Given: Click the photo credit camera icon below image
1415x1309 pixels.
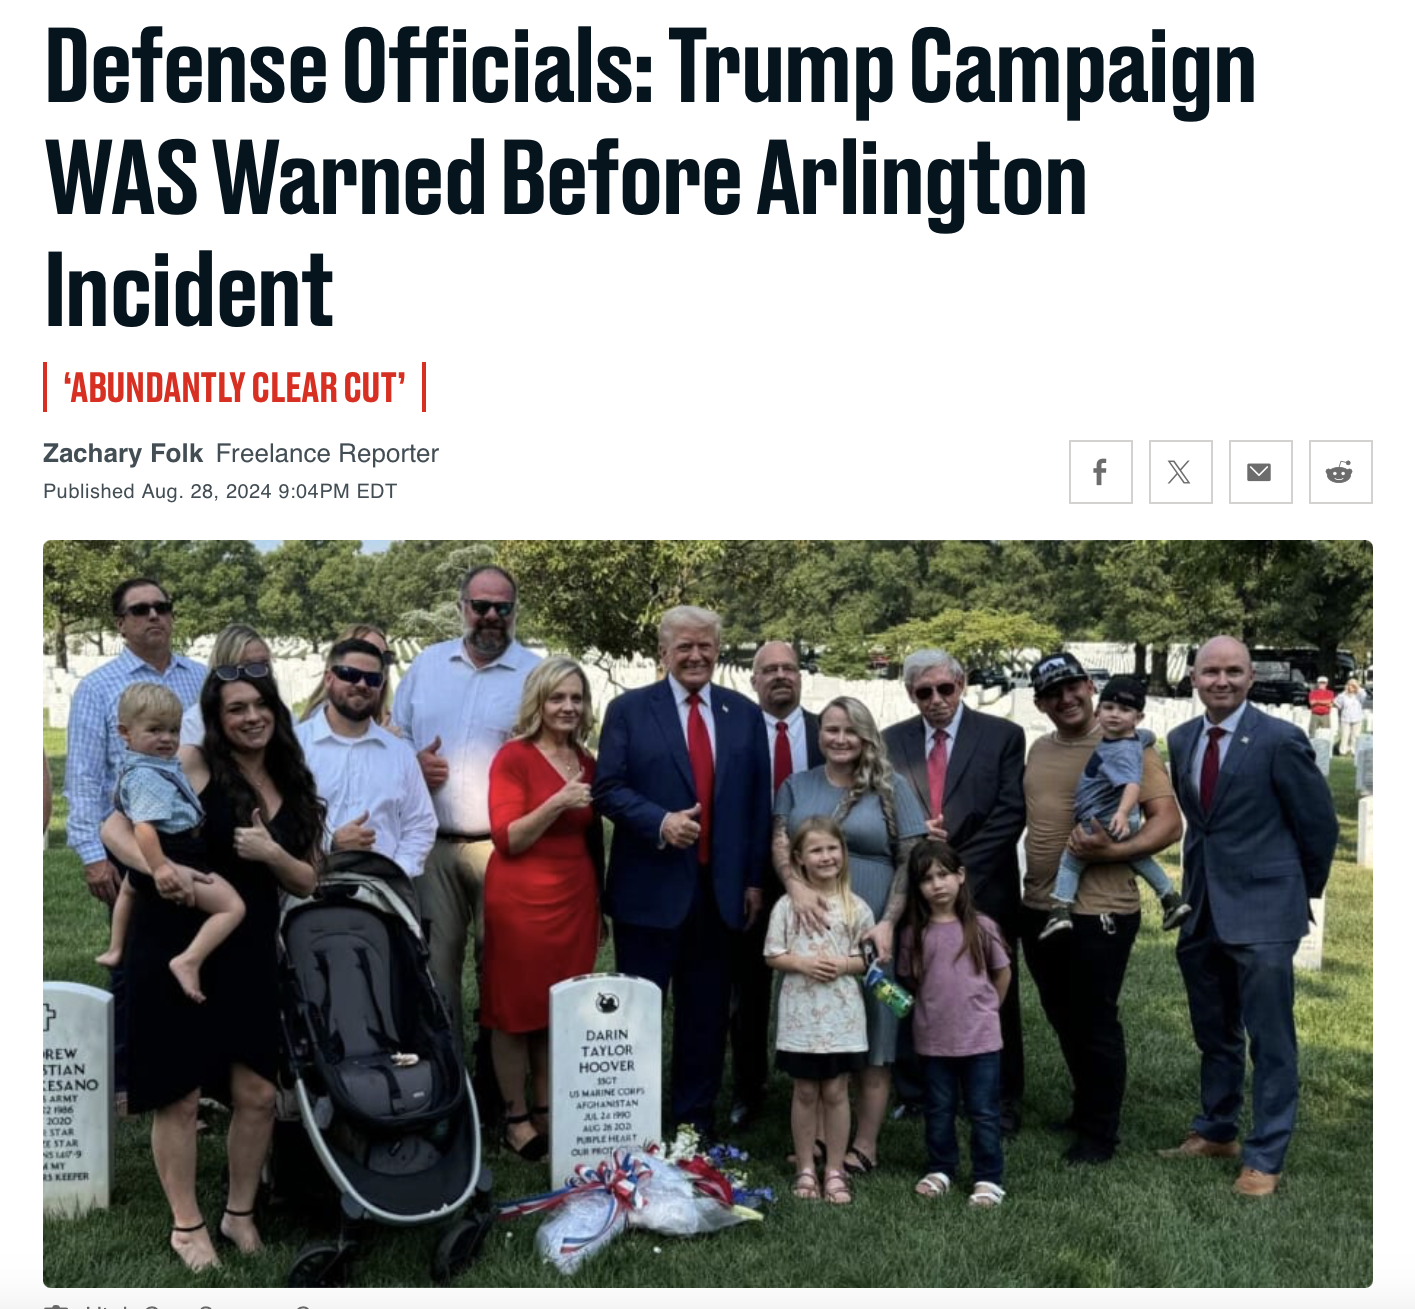Looking at the screenshot, I should point(57,1305).
